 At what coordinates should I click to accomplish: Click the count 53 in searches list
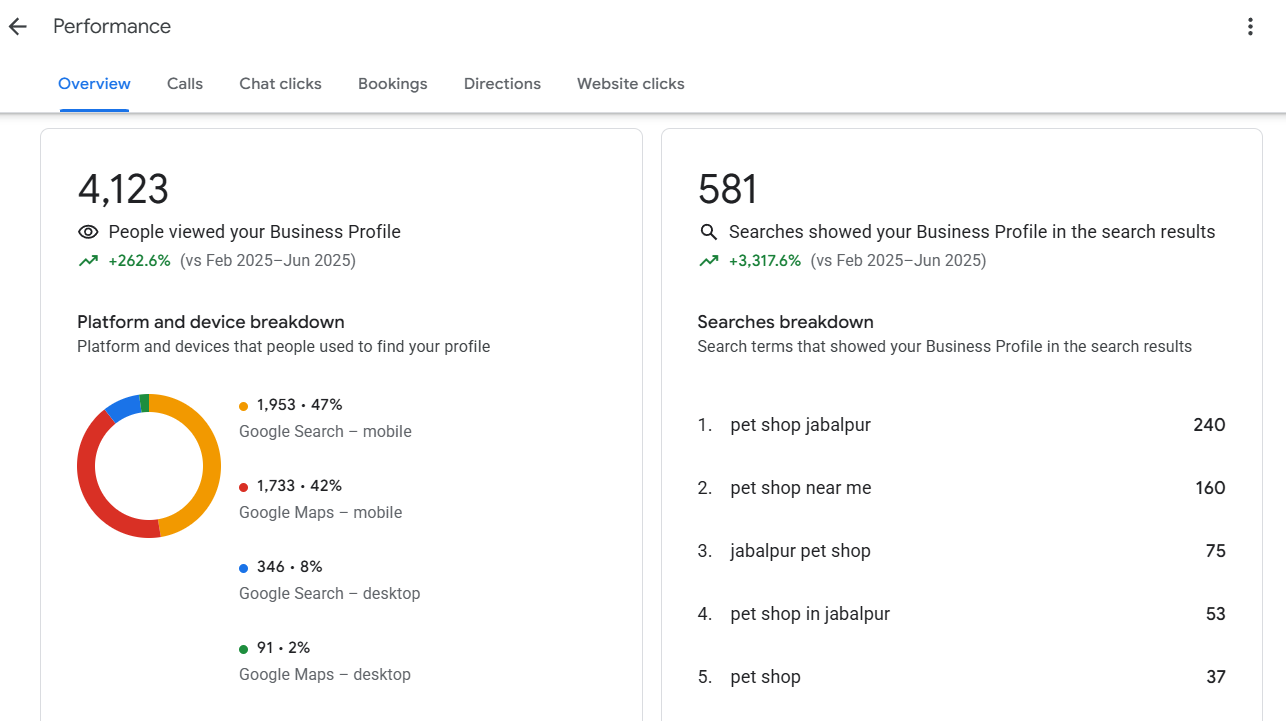1215,614
